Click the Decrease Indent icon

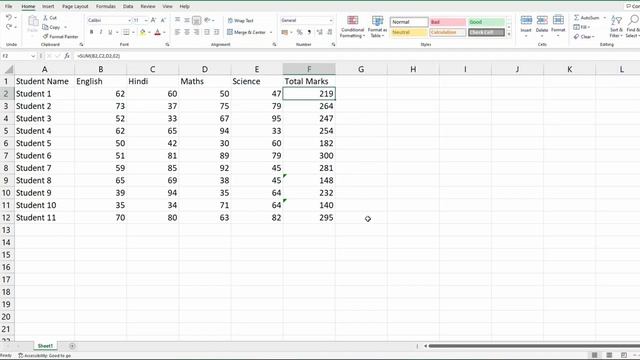(207, 32)
